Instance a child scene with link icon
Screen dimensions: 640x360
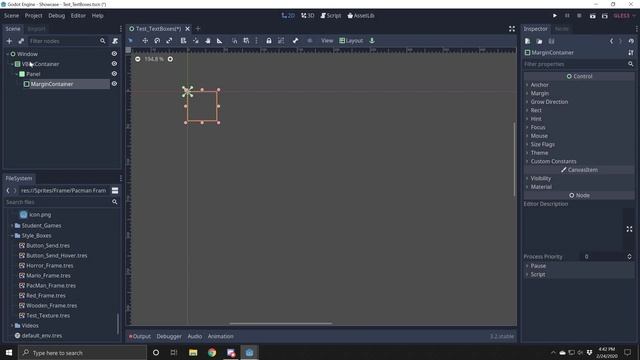21,41
